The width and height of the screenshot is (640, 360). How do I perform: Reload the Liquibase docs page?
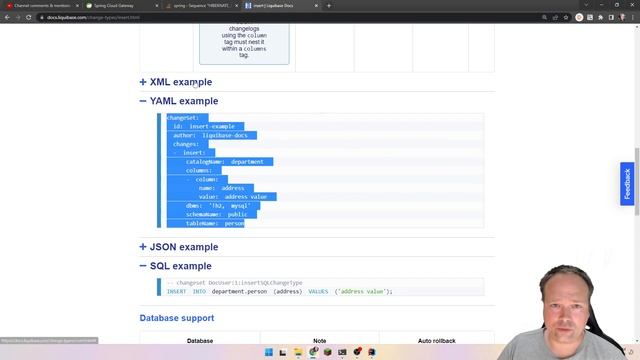coord(29,18)
